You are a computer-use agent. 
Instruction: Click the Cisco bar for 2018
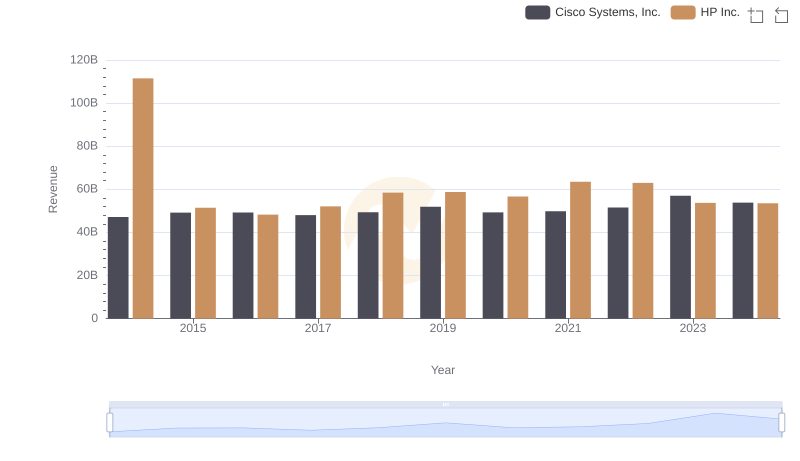[368, 265]
